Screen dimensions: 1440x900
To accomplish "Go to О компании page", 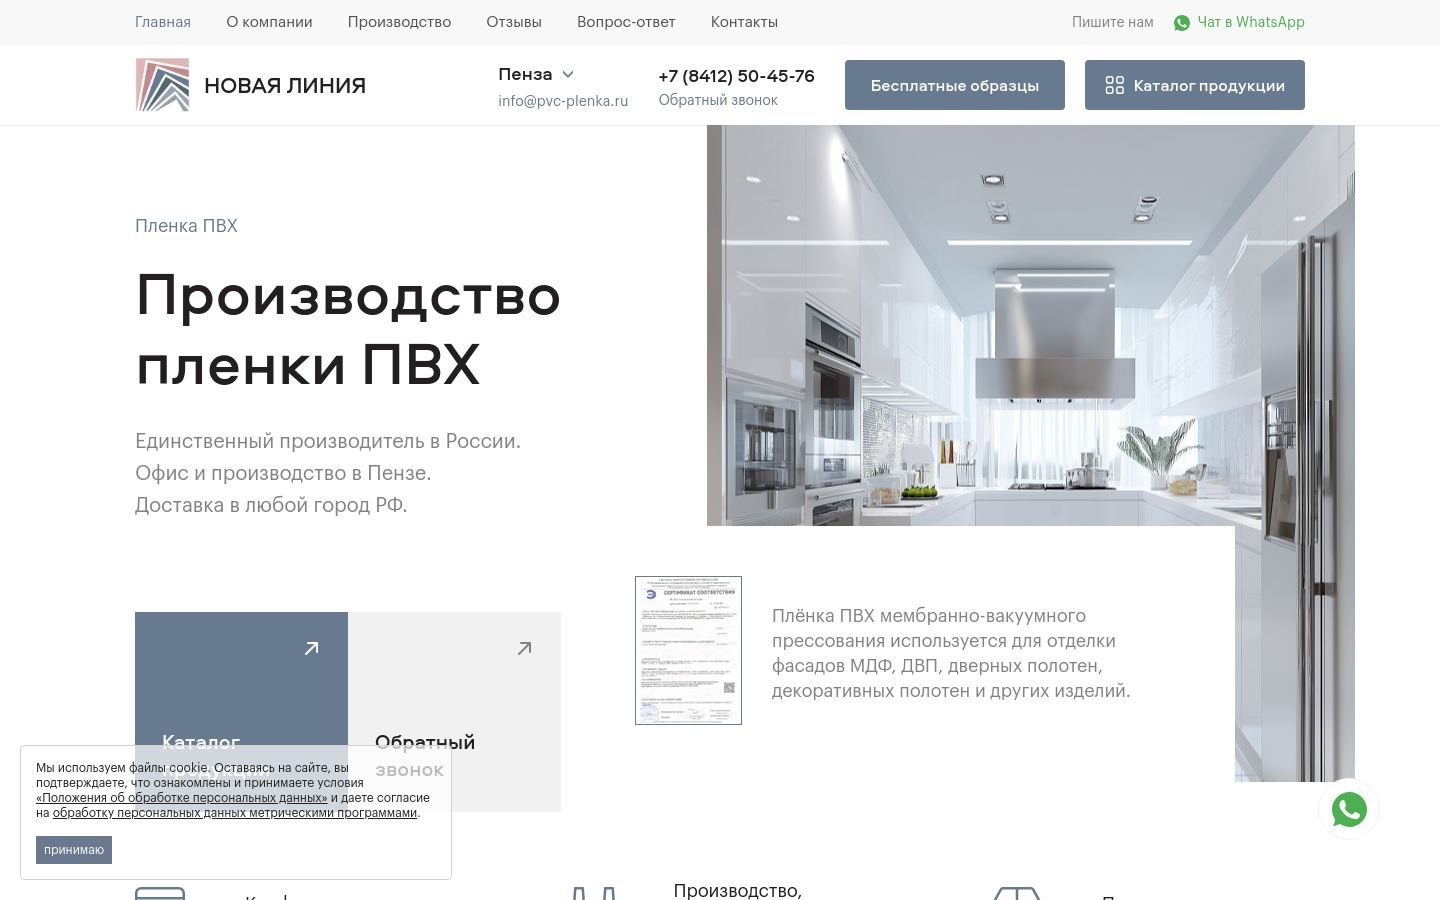I will (269, 22).
